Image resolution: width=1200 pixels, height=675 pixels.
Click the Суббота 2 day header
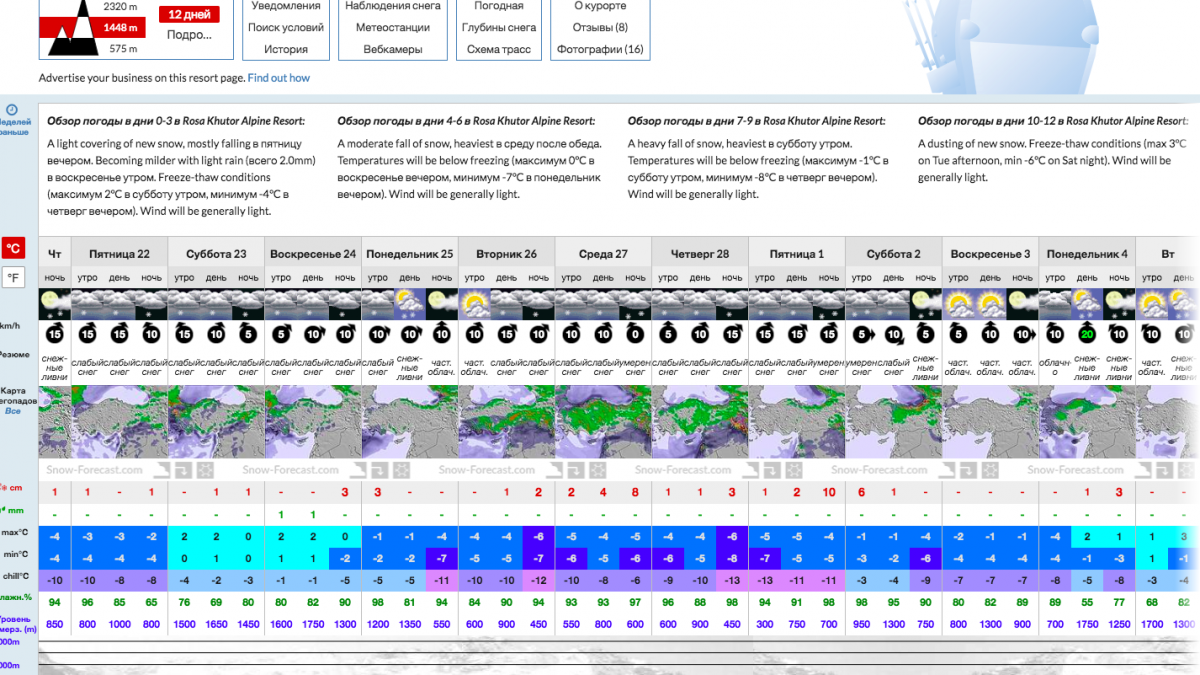894,254
